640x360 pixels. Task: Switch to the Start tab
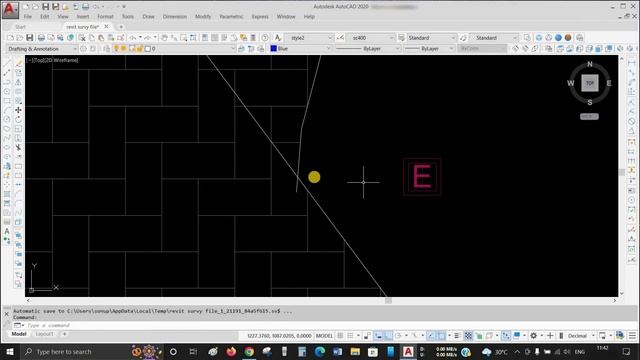pos(20,27)
